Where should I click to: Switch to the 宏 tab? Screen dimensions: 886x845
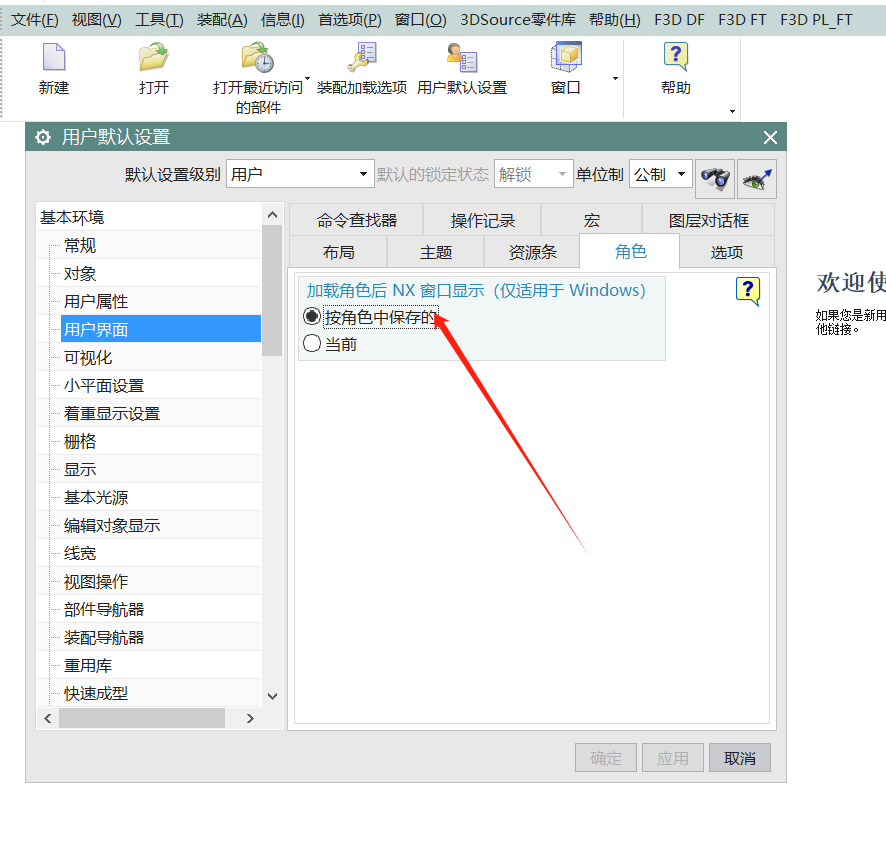592,220
